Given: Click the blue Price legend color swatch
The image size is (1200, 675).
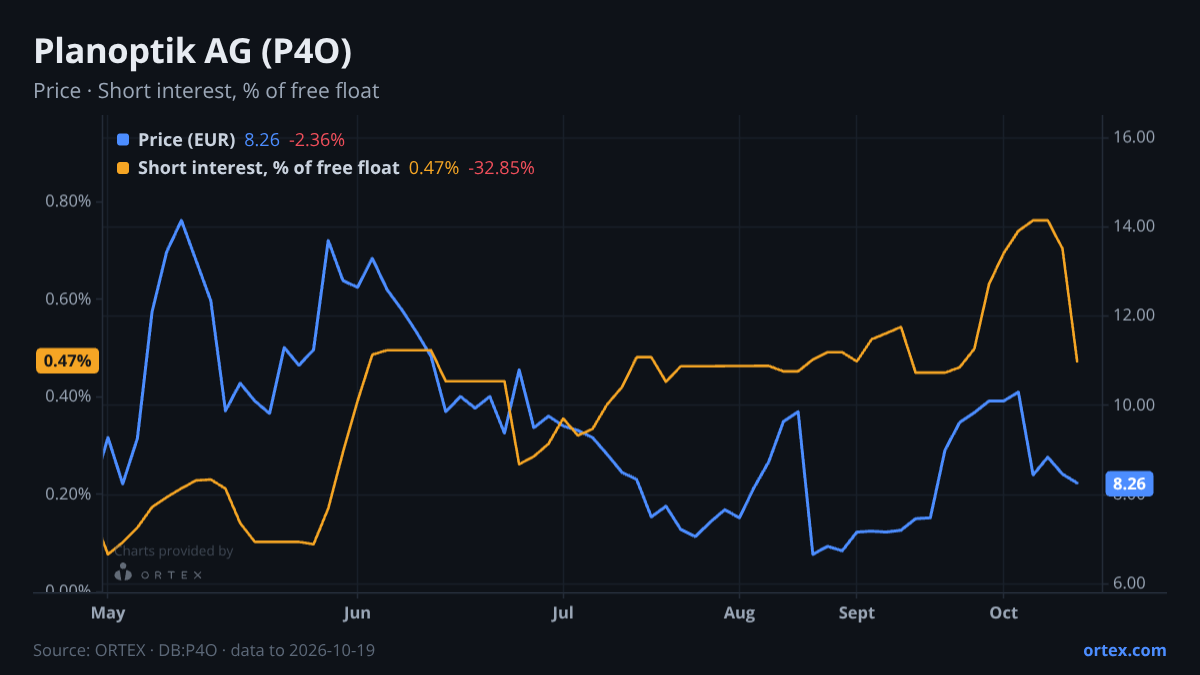Looking at the screenshot, I should coord(123,140).
